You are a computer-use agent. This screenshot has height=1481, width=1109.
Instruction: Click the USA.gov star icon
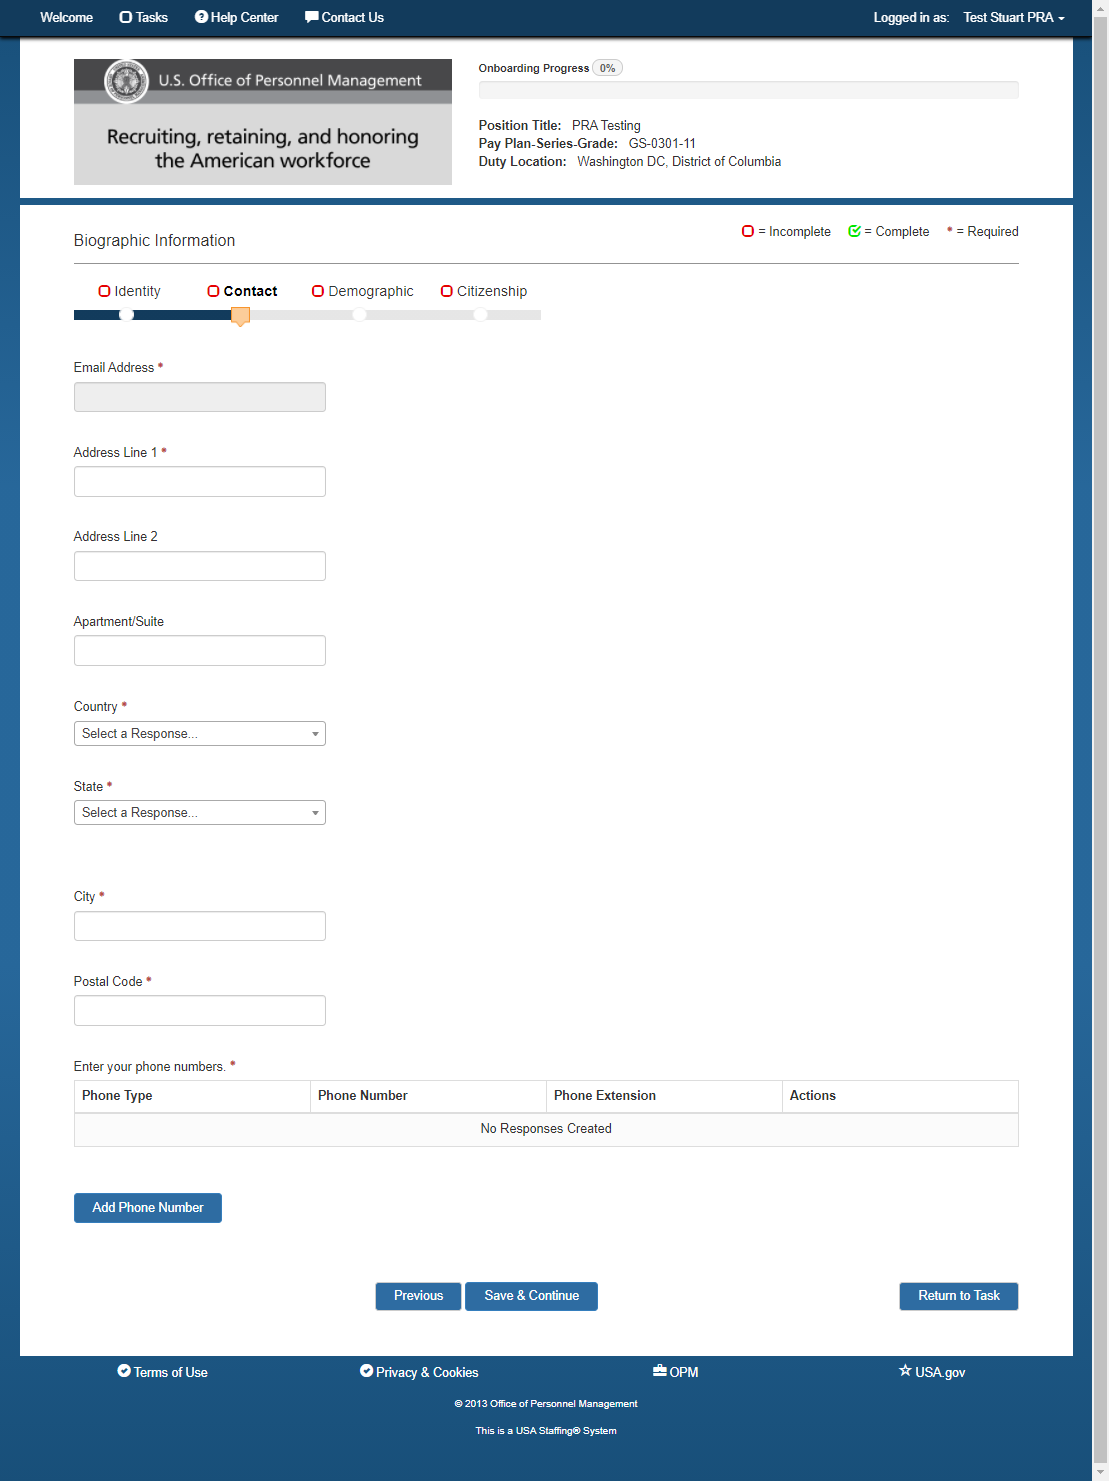pyautogui.click(x=905, y=1371)
